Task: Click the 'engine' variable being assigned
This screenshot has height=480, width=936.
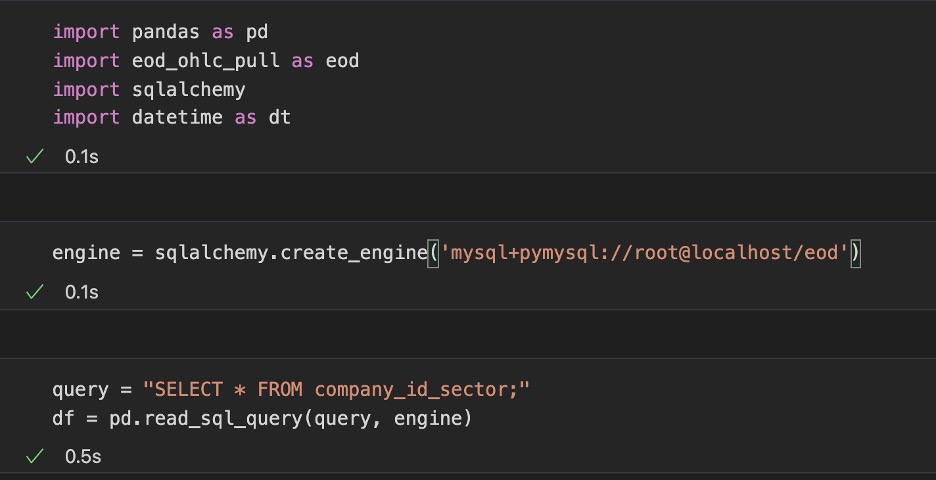Action: [x=87, y=253]
